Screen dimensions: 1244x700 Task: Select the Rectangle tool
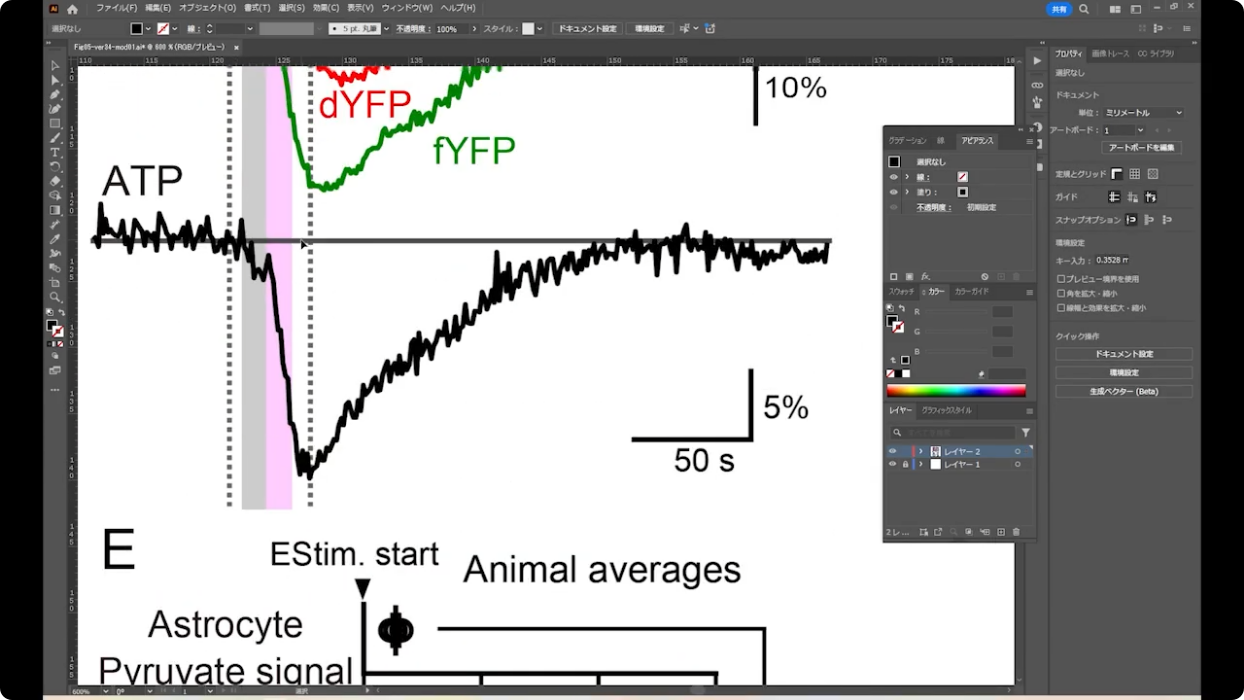(x=55, y=123)
